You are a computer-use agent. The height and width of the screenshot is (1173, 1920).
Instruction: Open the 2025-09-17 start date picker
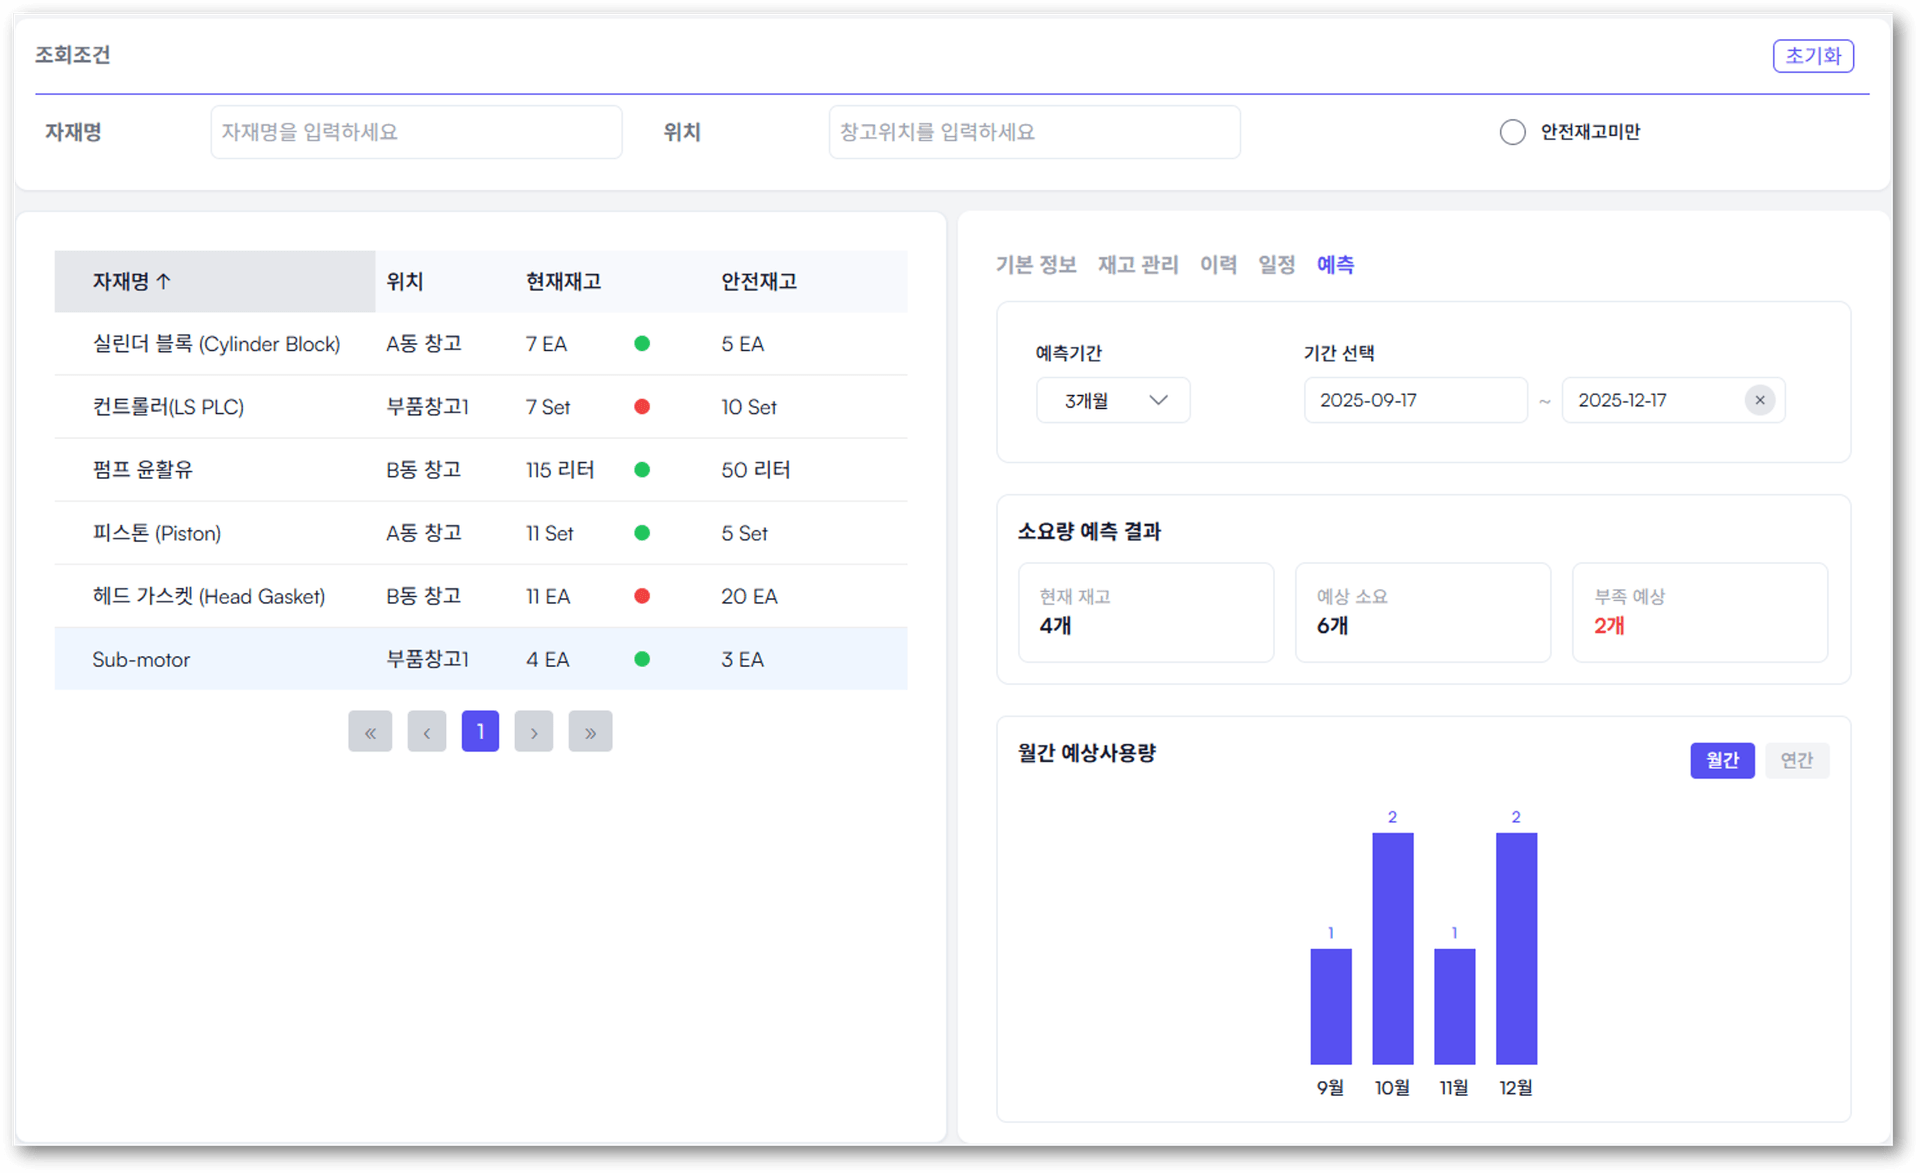click(1415, 400)
